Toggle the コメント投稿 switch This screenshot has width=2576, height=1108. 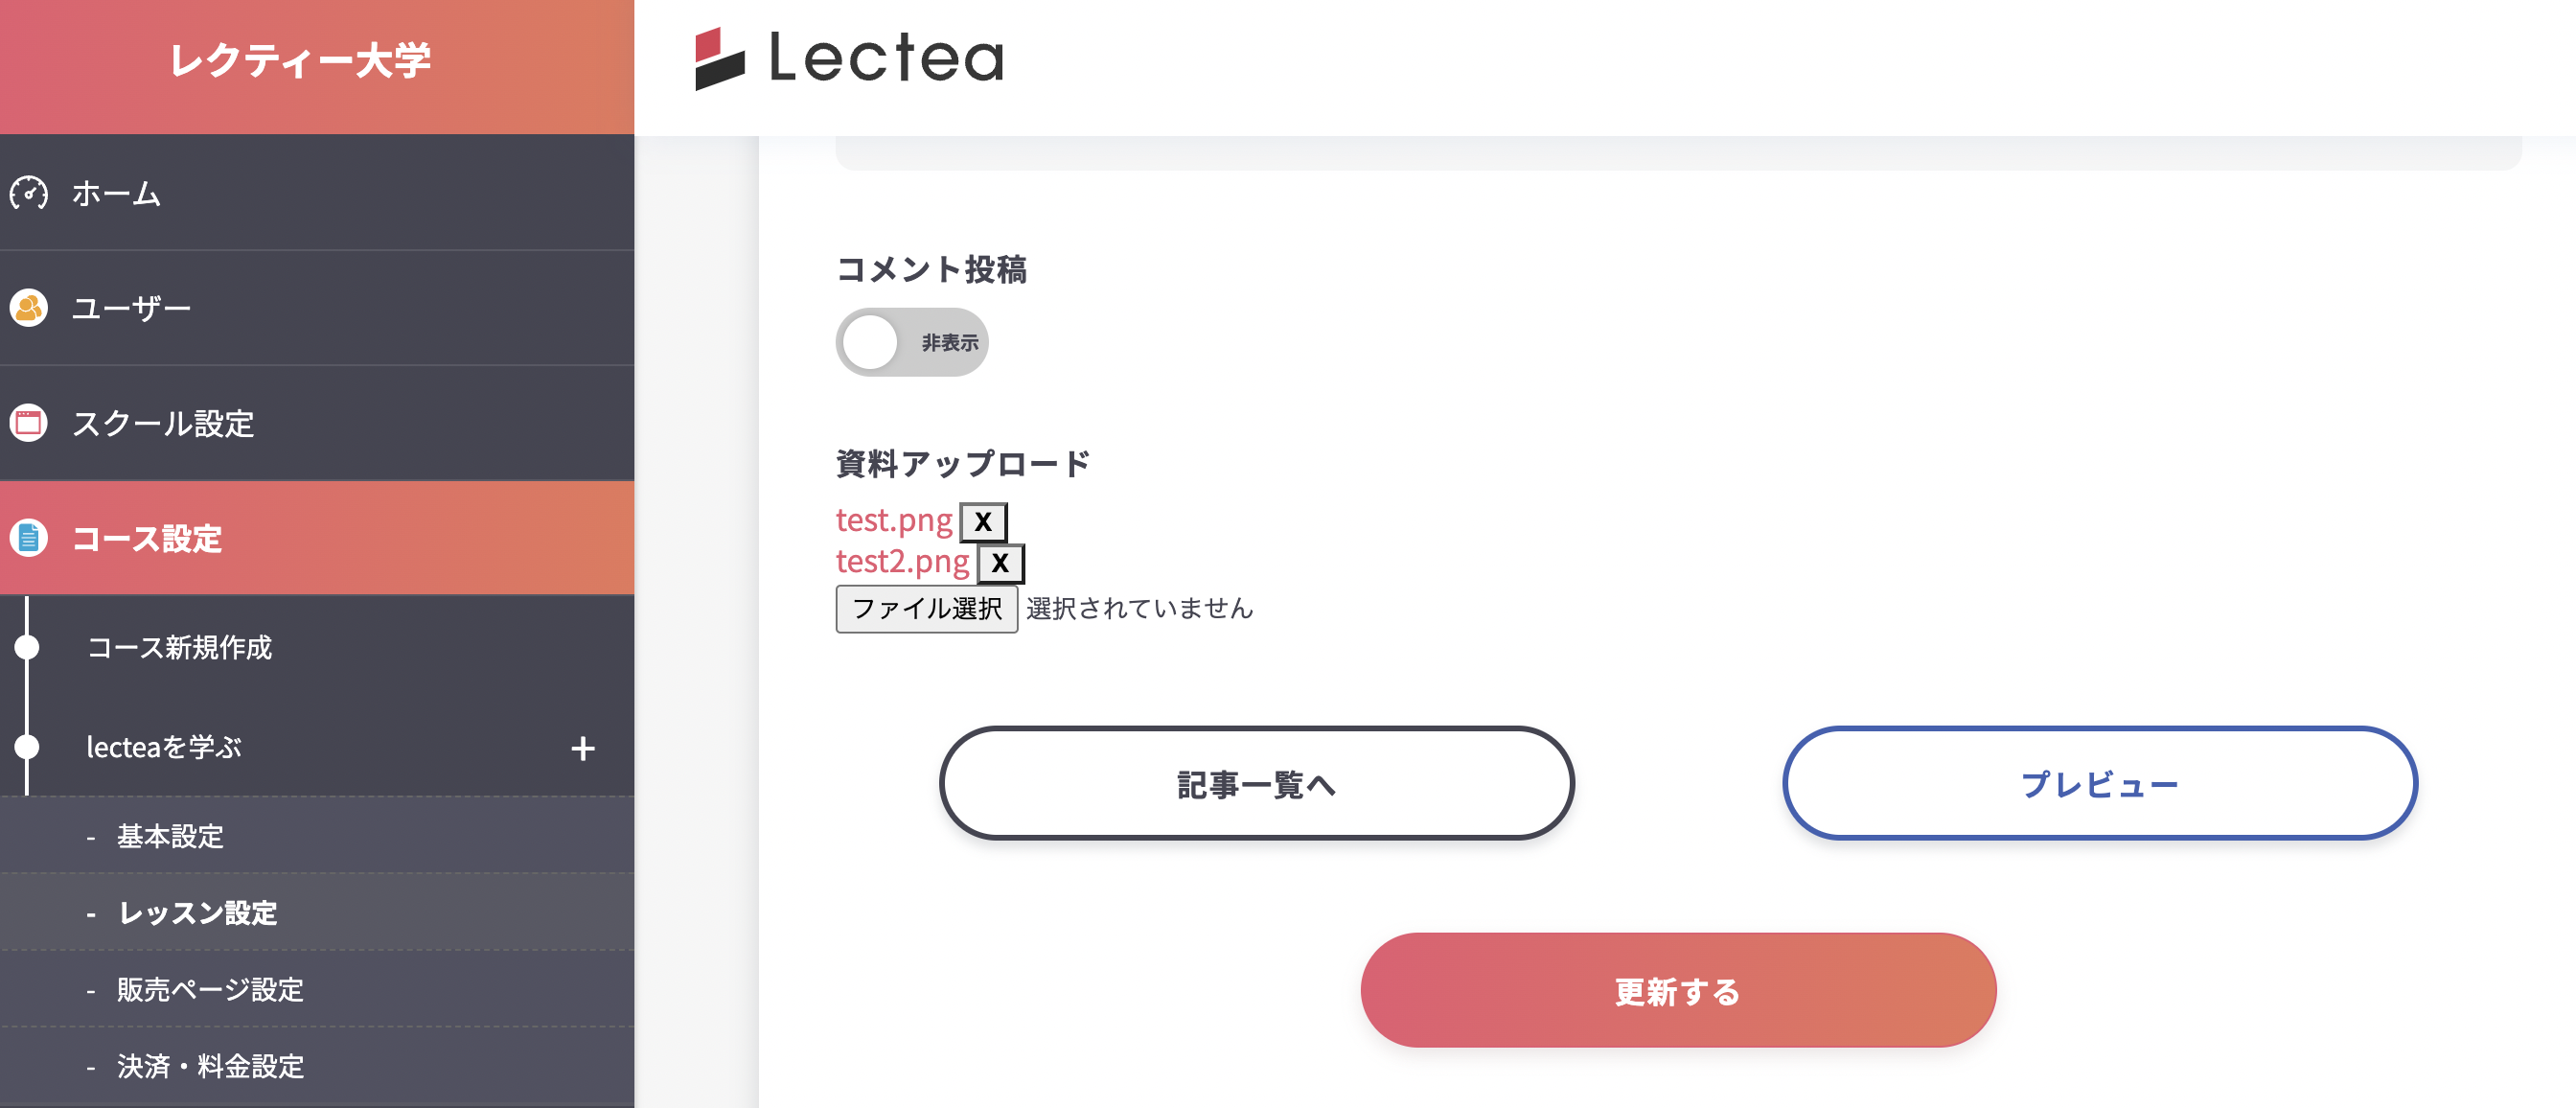[x=911, y=343]
